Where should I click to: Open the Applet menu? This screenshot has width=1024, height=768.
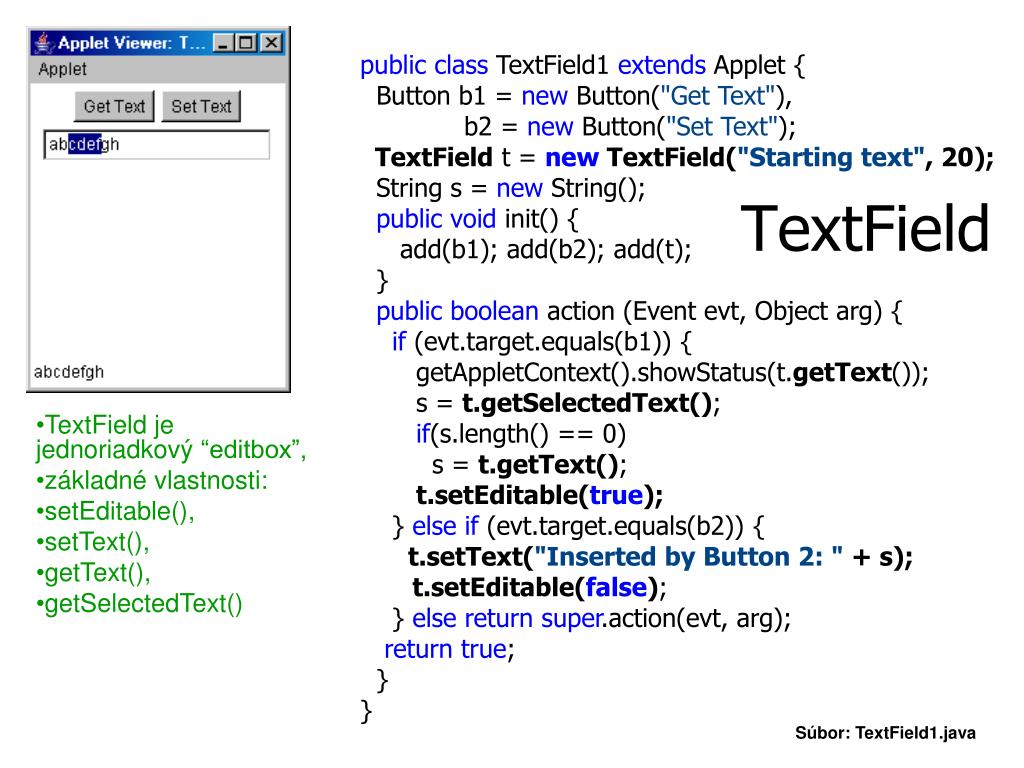(x=62, y=69)
